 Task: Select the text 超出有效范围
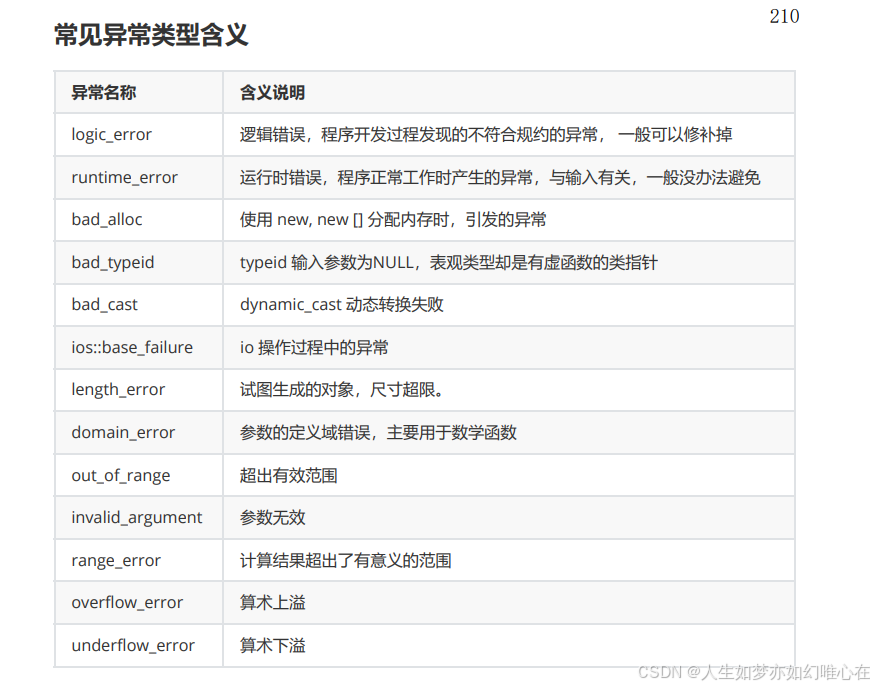[x=289, y=475]
